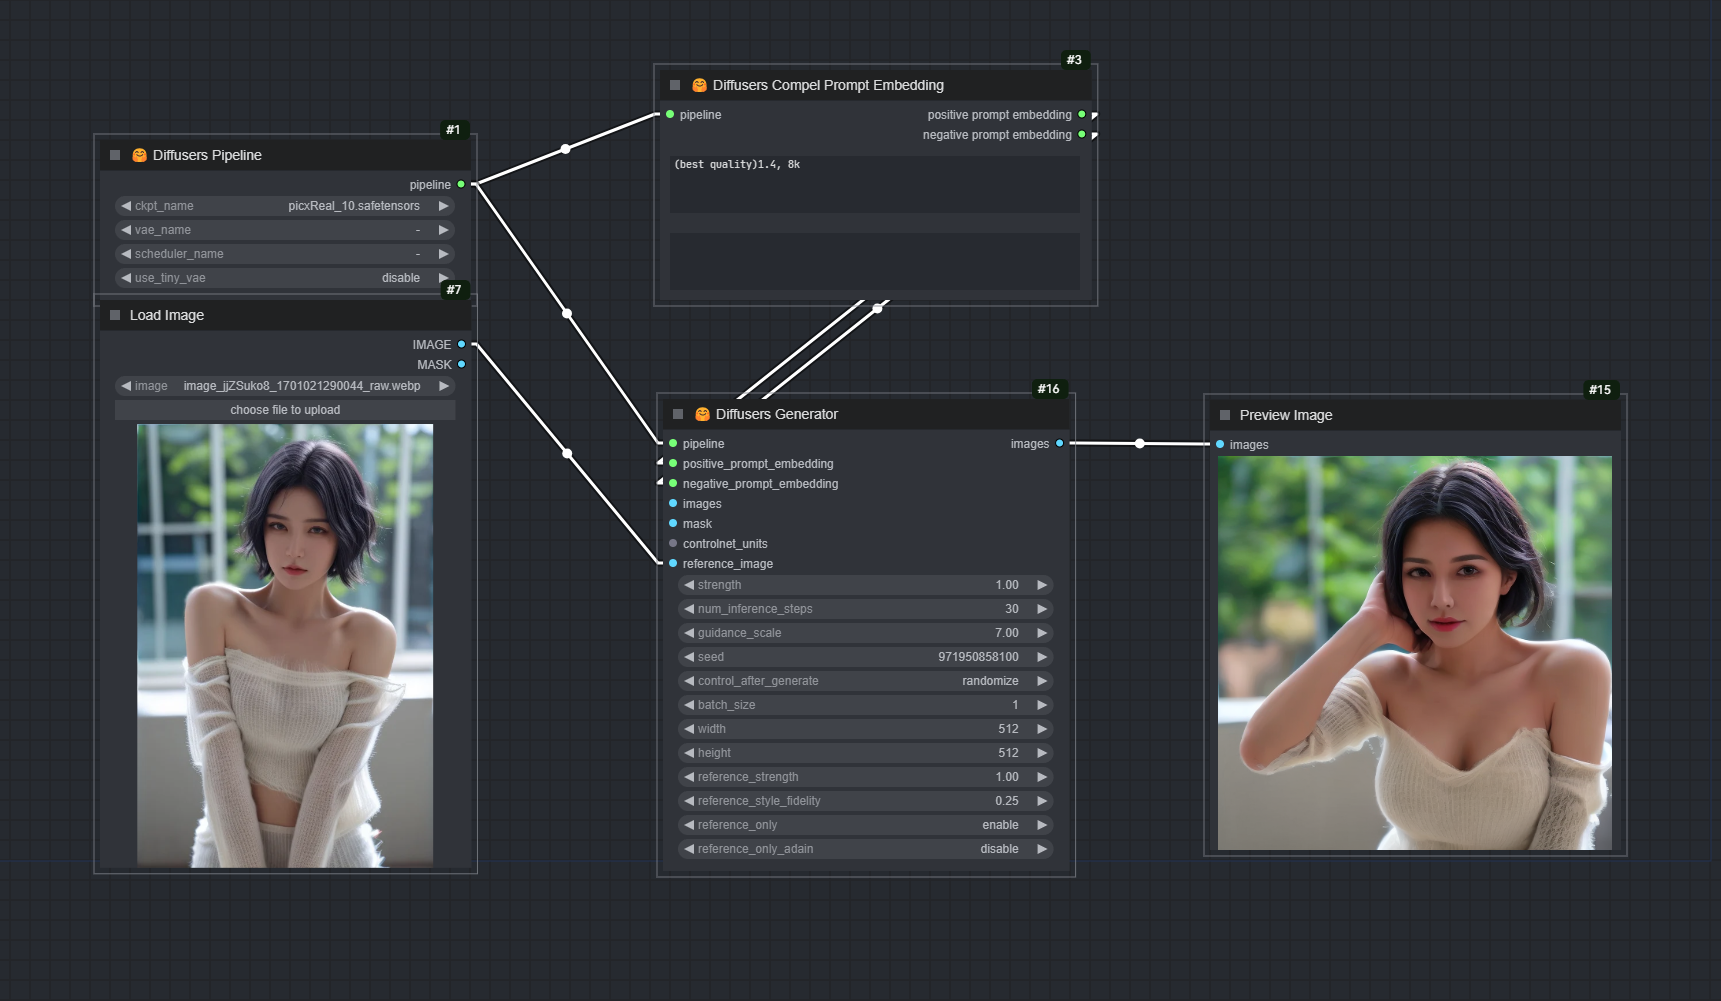Image resolution: width=1721 pixels, height=1001 pixels.
Task: Click the generated image in Preview Image
Action: click(1415, 653)
